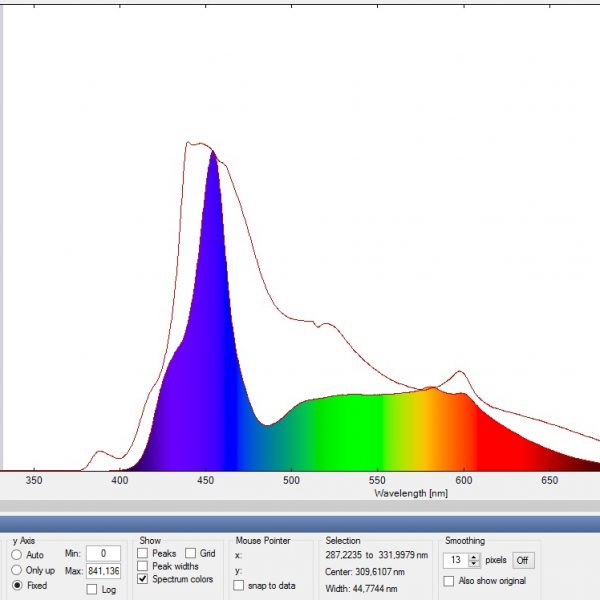Enable snap to data checkbox

click(x=238, y=585)
